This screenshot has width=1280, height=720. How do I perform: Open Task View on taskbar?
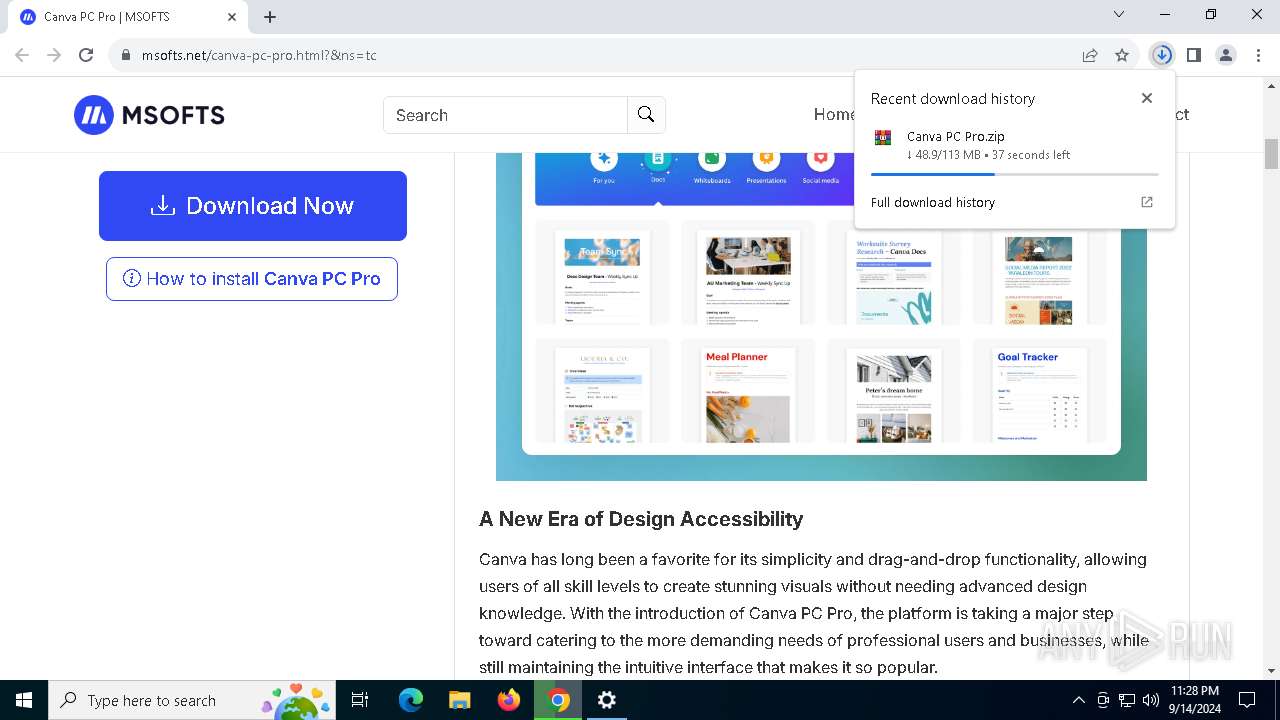click(x=360, y=700)
